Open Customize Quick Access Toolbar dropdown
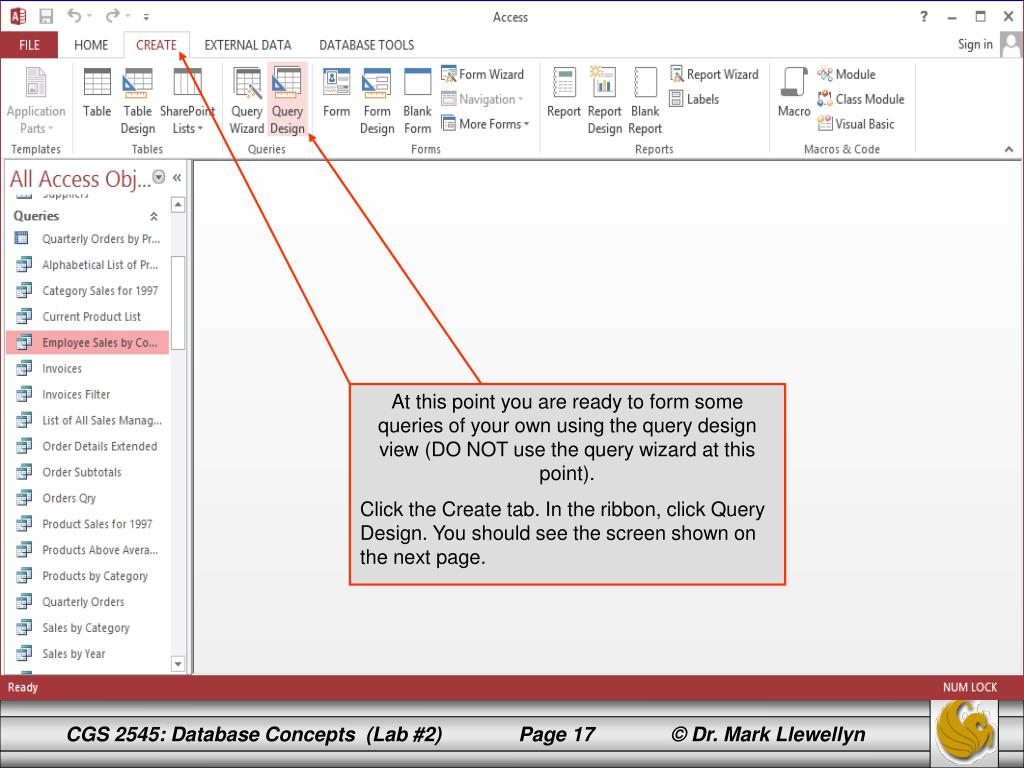Image resolution: width=1024 pixels, height=768 pixels. (x=146, y=17)
